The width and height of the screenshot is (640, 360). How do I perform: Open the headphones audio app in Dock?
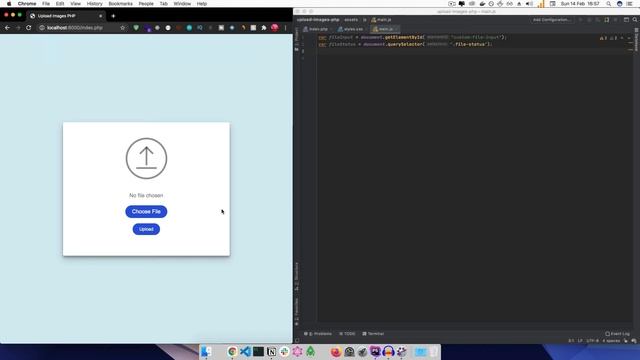tap(388, 351)
